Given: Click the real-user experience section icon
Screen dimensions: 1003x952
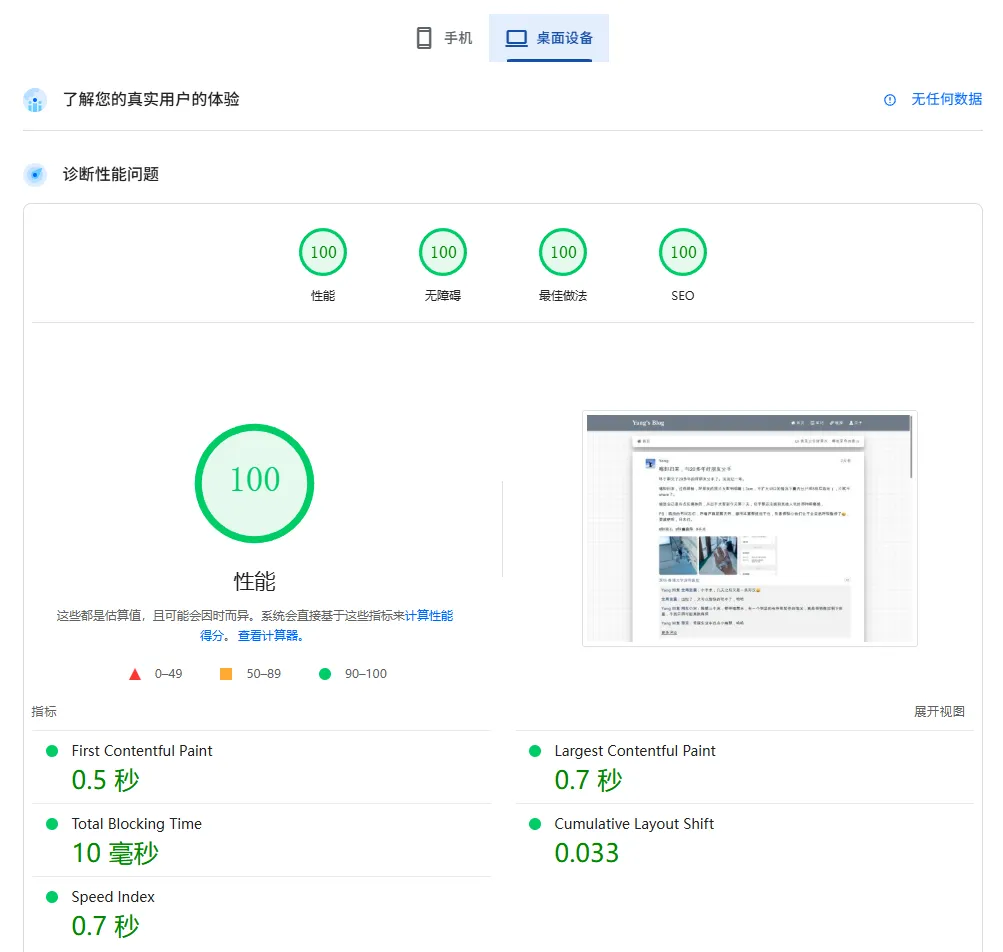Looking at the screenshot, I should click(35, 100).
